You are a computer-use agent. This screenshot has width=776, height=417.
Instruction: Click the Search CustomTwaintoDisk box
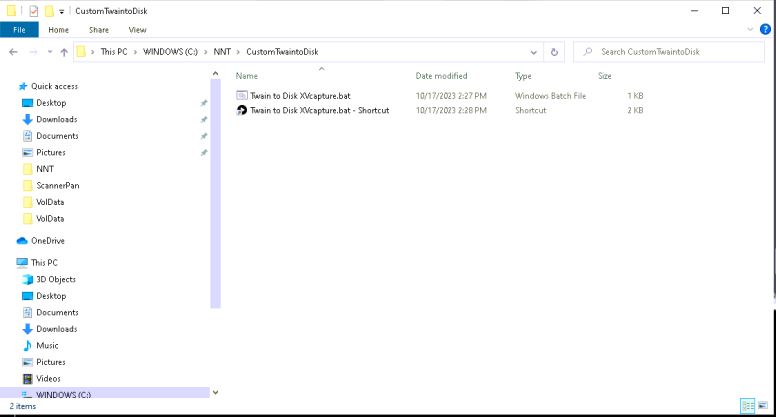tap(669, 52)
